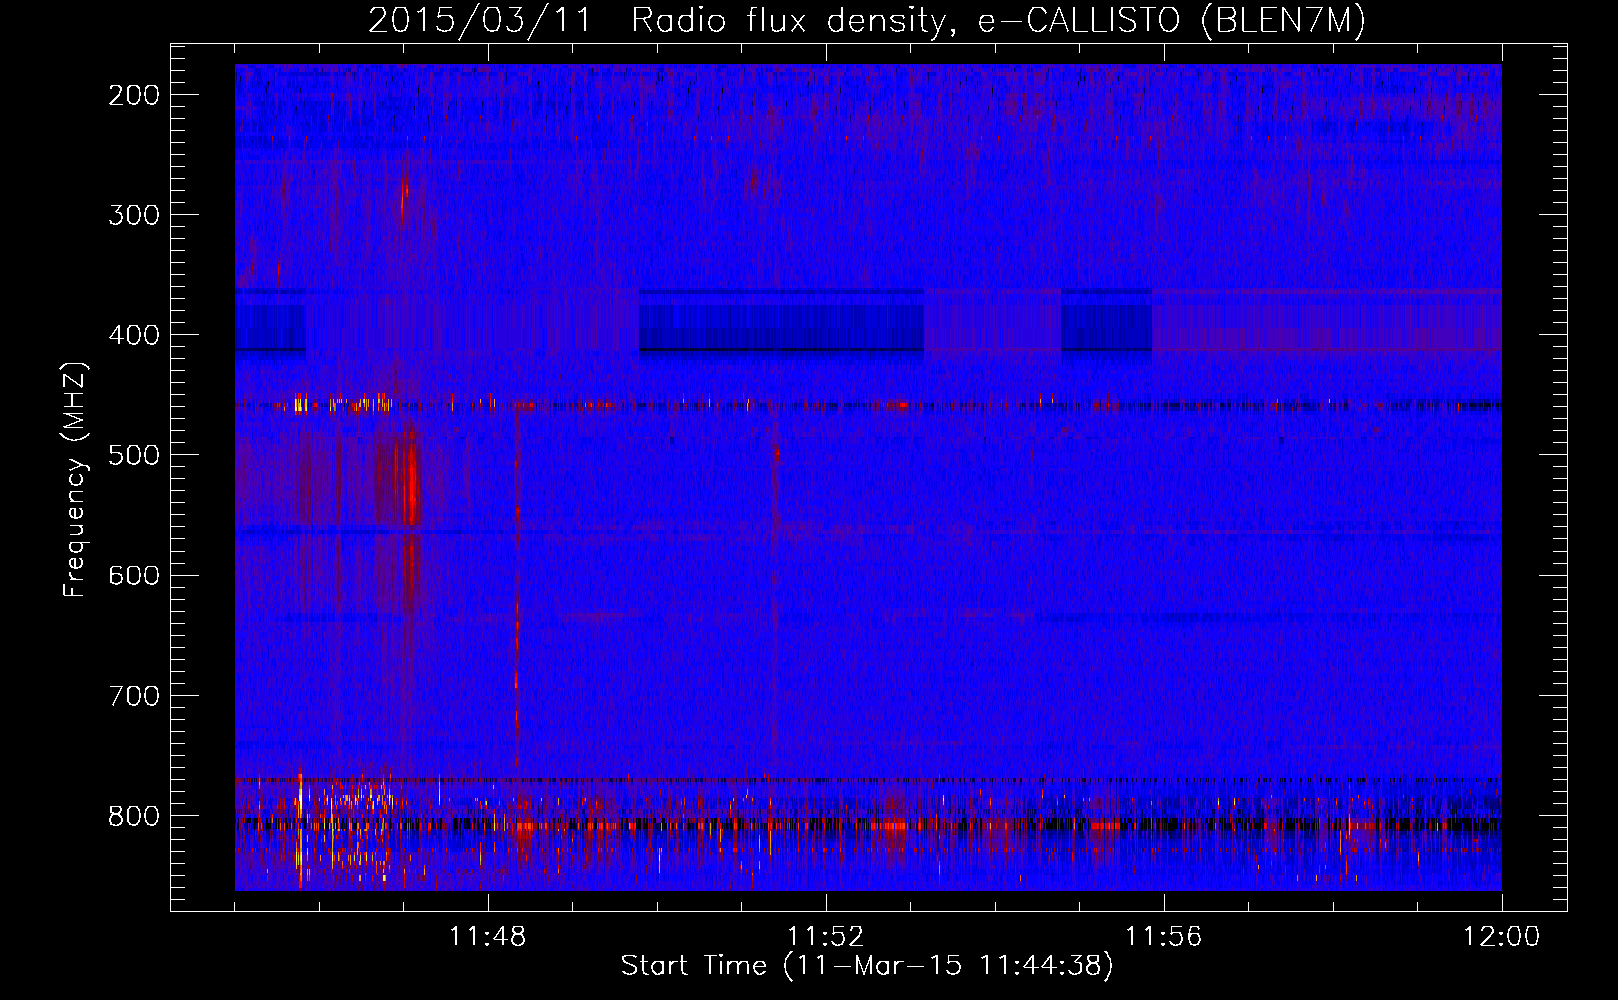Viewport: 1618px width, 1000px height.
Task: Select the 200 frequency tick label
Action: (x=133, y=96)
